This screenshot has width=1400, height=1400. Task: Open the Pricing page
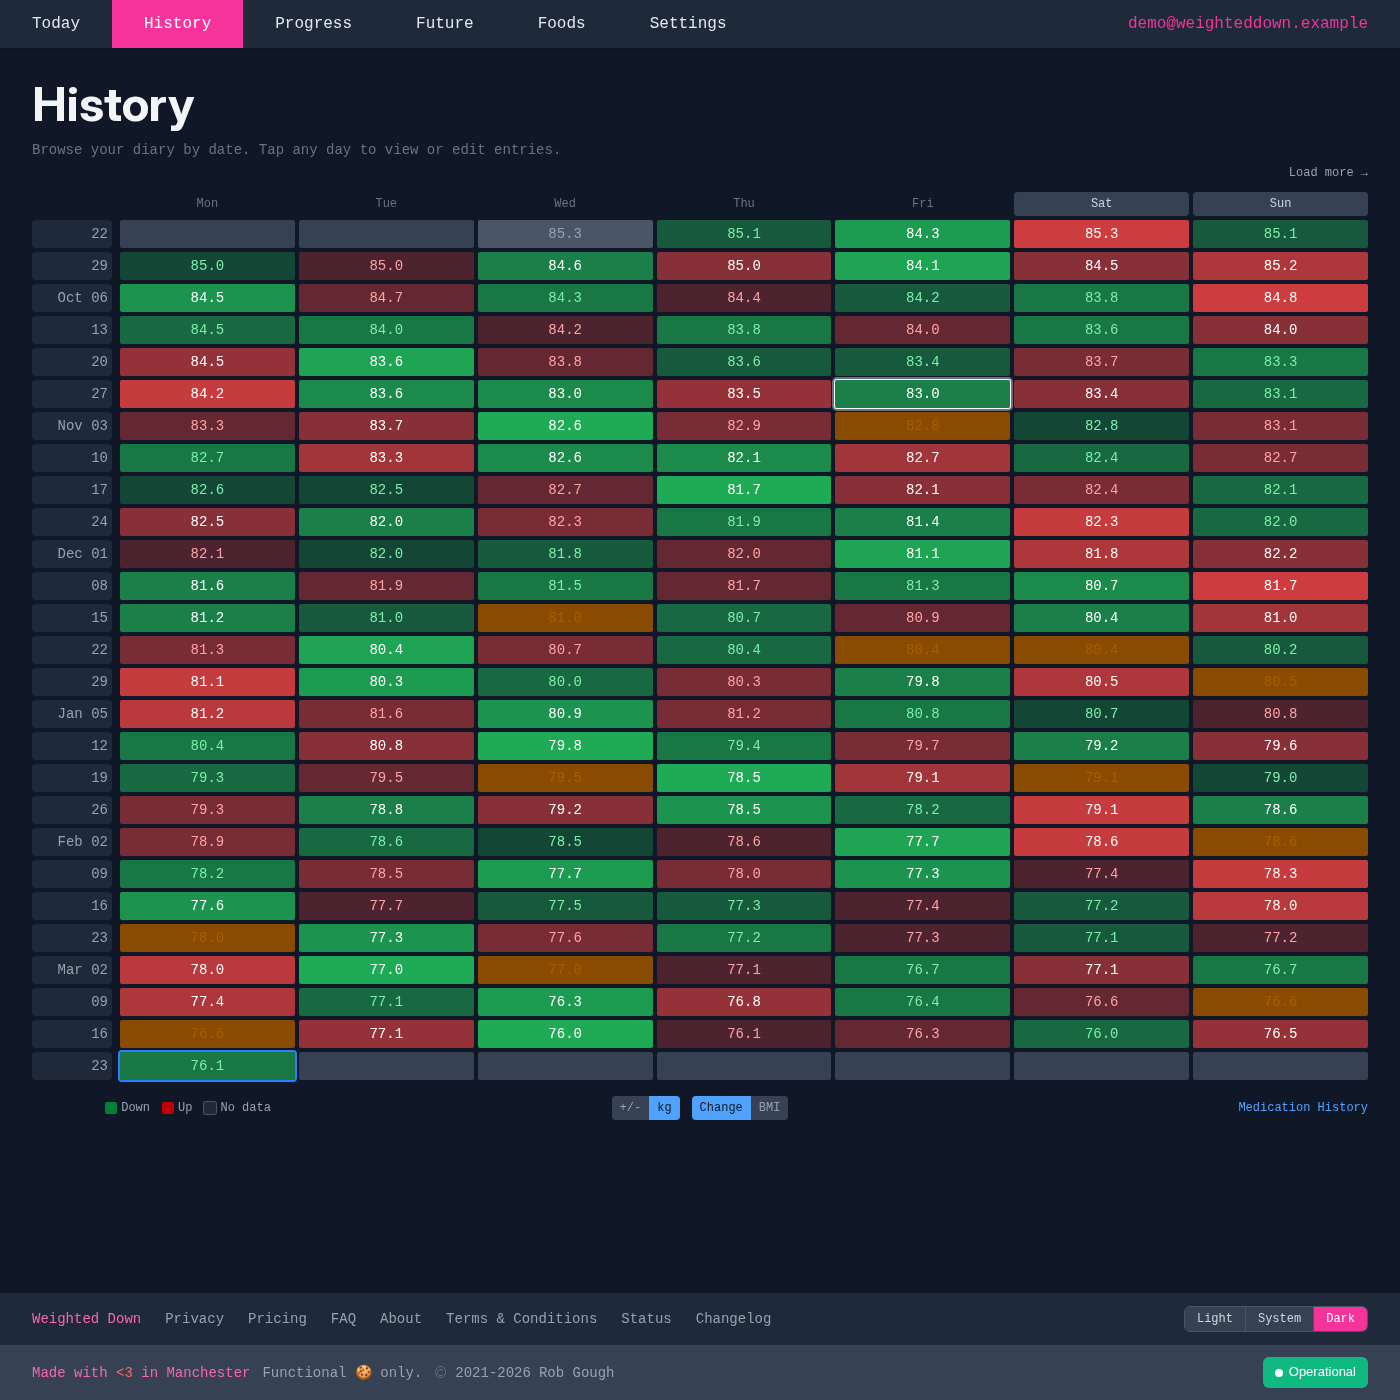point(277,1319)
